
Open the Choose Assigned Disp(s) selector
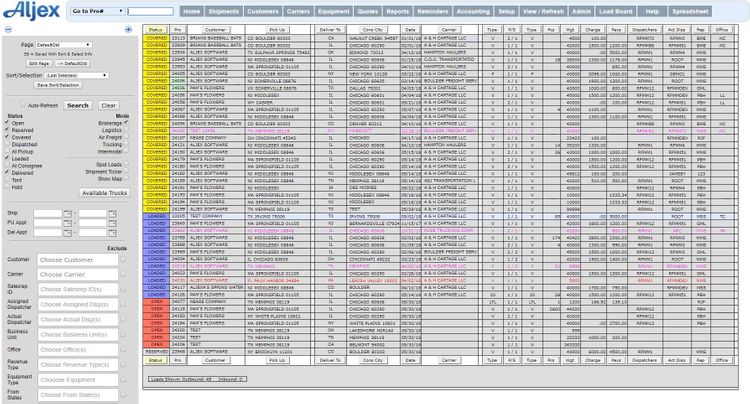click(x=78, y=304)
